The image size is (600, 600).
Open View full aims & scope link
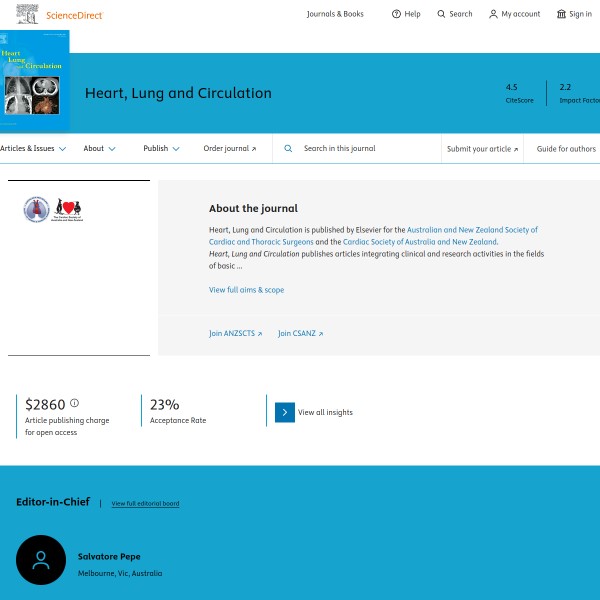click(246, 290)
